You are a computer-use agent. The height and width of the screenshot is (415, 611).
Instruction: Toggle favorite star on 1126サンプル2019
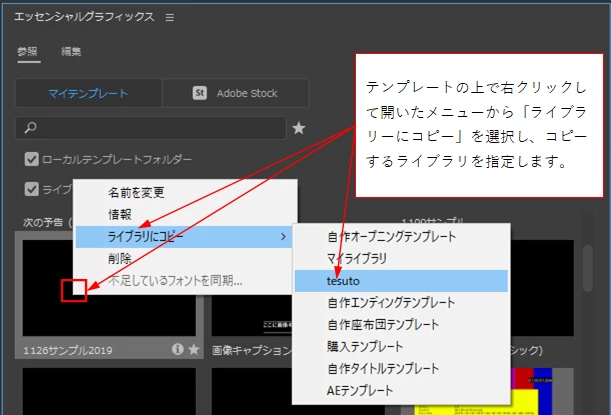(194, 349)
